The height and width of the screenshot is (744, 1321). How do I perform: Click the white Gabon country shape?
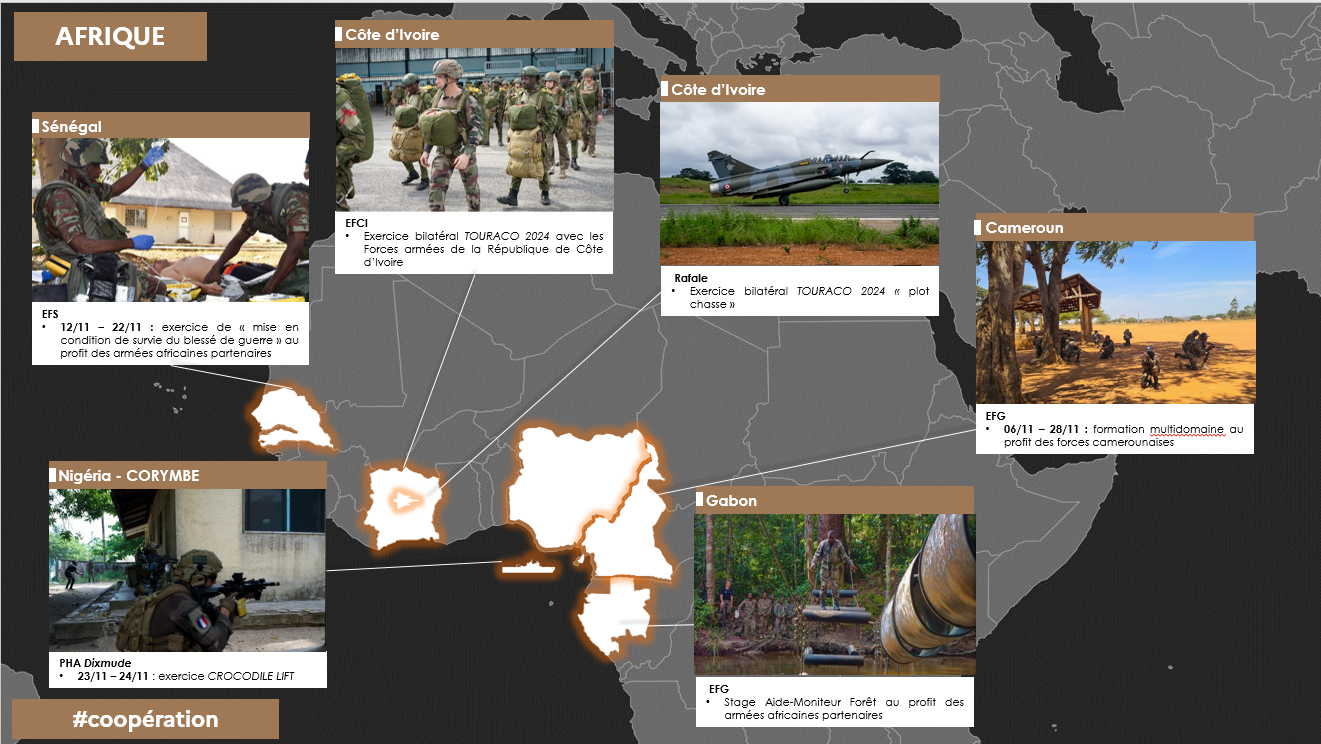tap(617, 615)
